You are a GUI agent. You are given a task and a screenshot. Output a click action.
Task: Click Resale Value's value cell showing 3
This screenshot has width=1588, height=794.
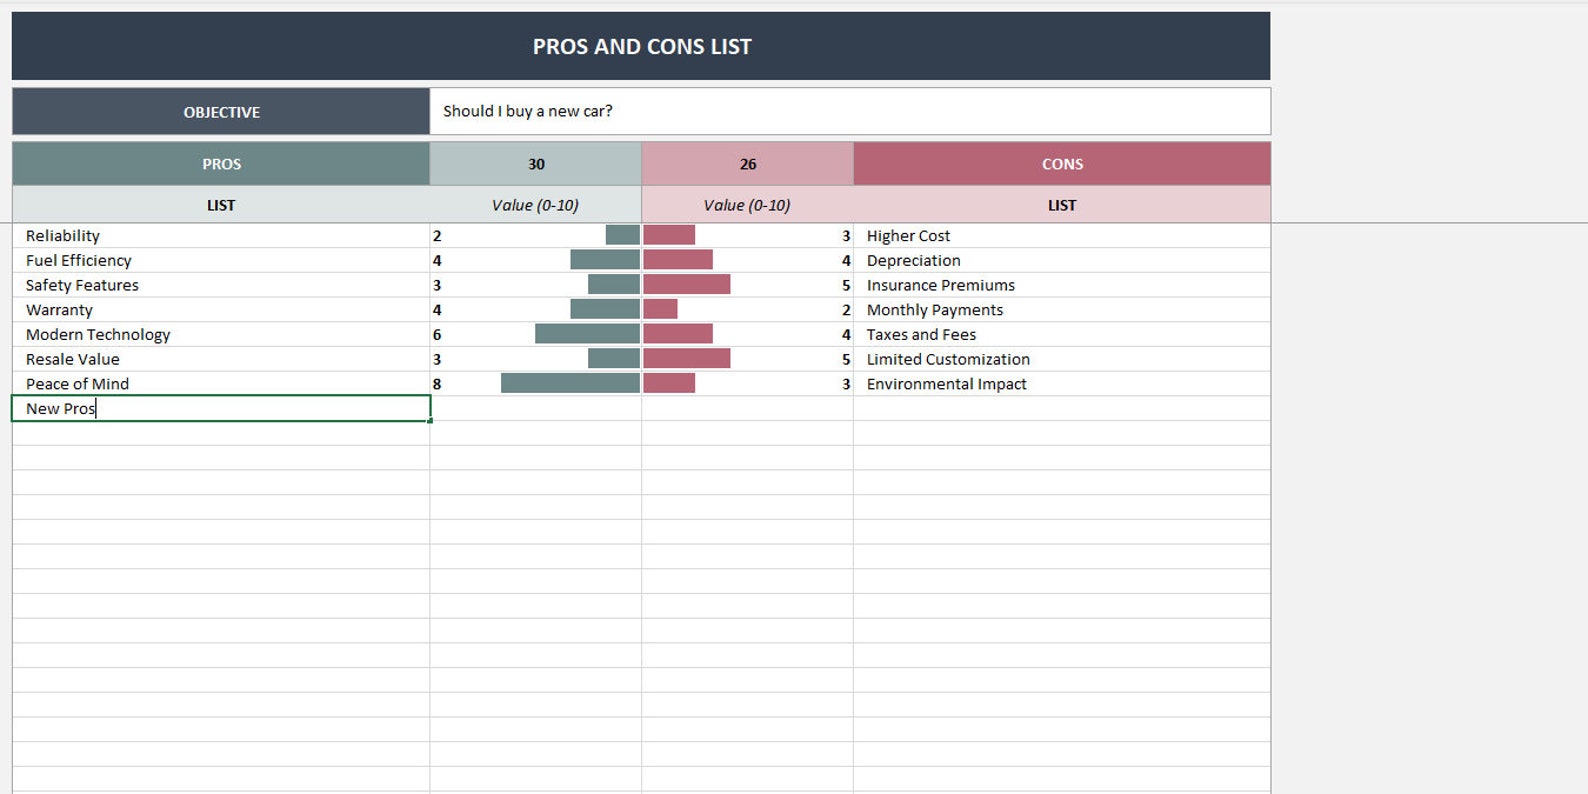536,359
